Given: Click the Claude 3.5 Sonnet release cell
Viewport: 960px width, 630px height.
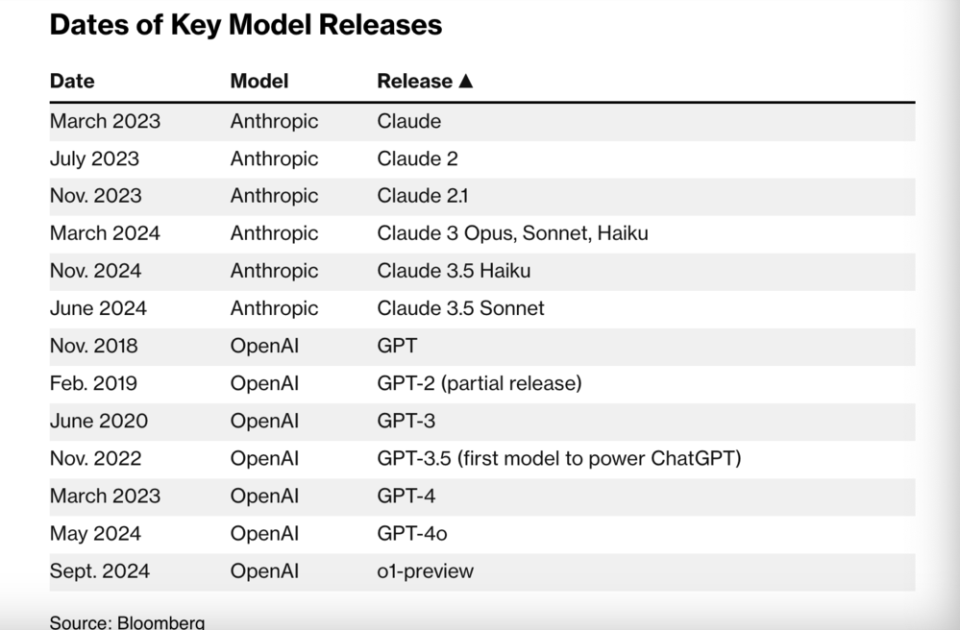Looking at the screenshot, I should [460, 308].
